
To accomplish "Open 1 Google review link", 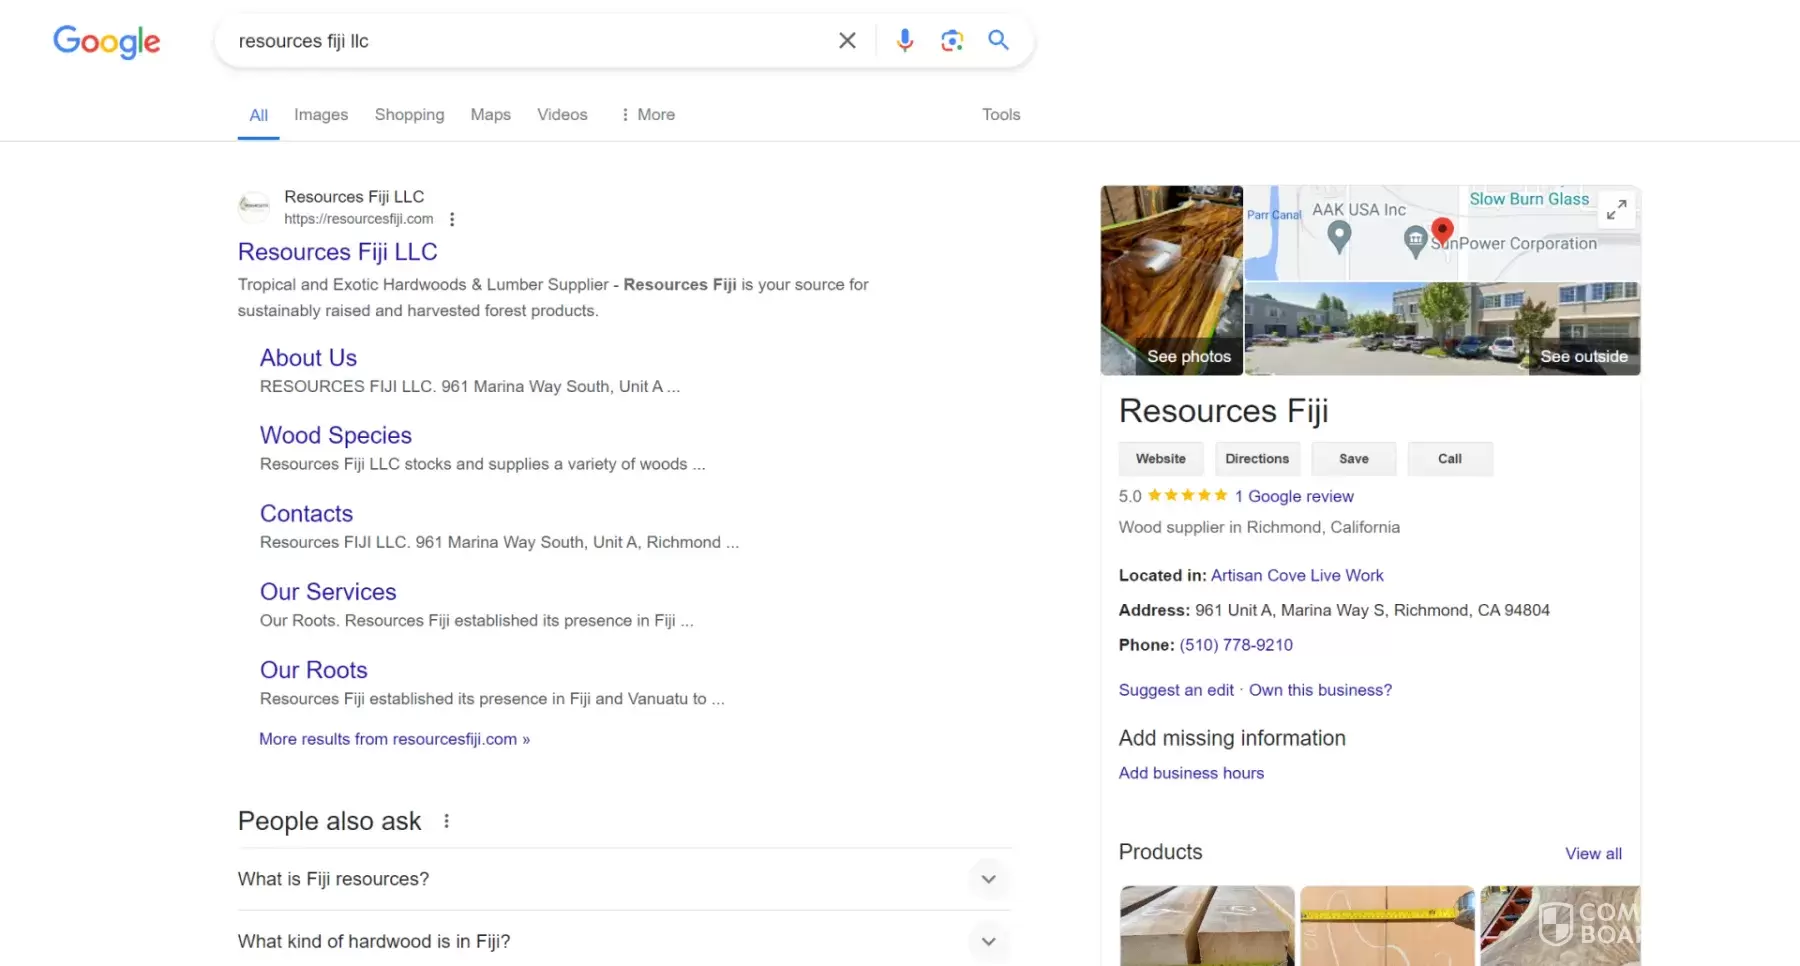I will coord(1293,496).
